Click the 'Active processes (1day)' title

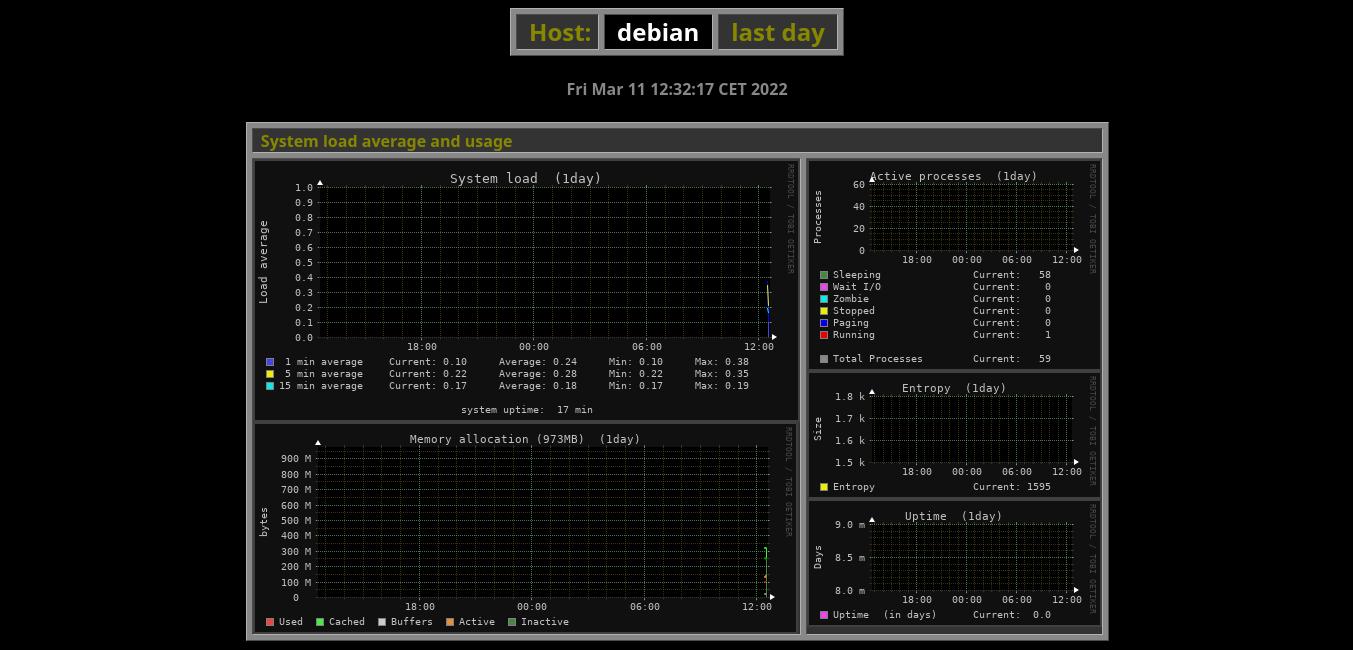pyautogui.click(x=954, y=176)
